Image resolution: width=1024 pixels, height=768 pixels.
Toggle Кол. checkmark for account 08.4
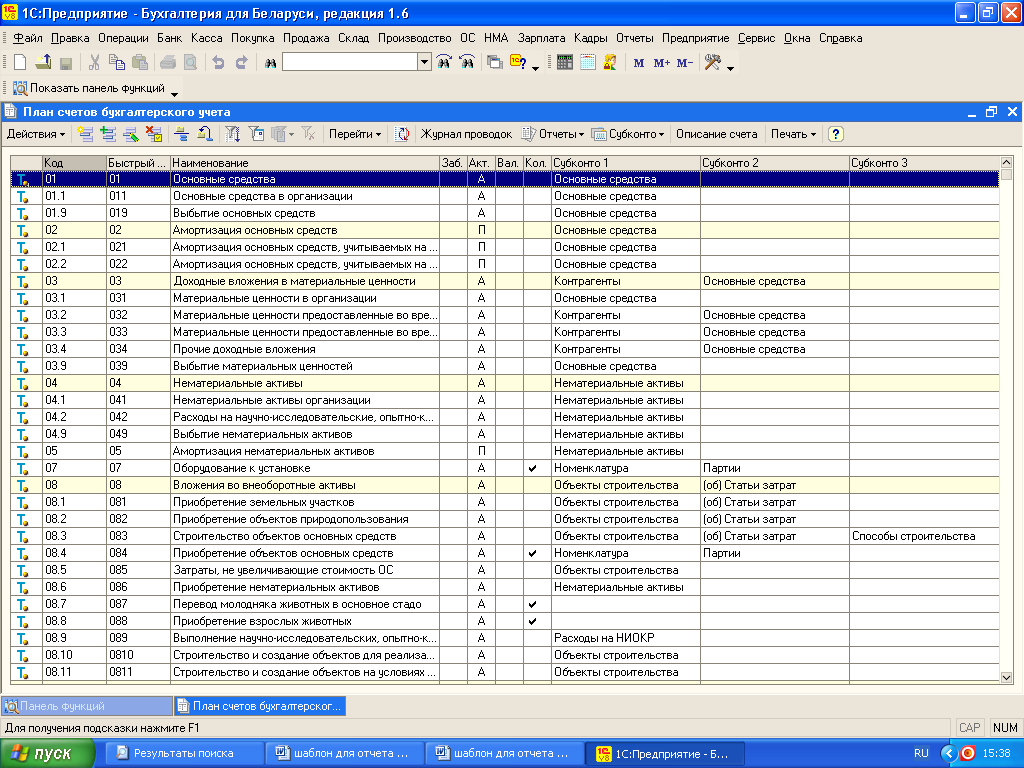533,553
